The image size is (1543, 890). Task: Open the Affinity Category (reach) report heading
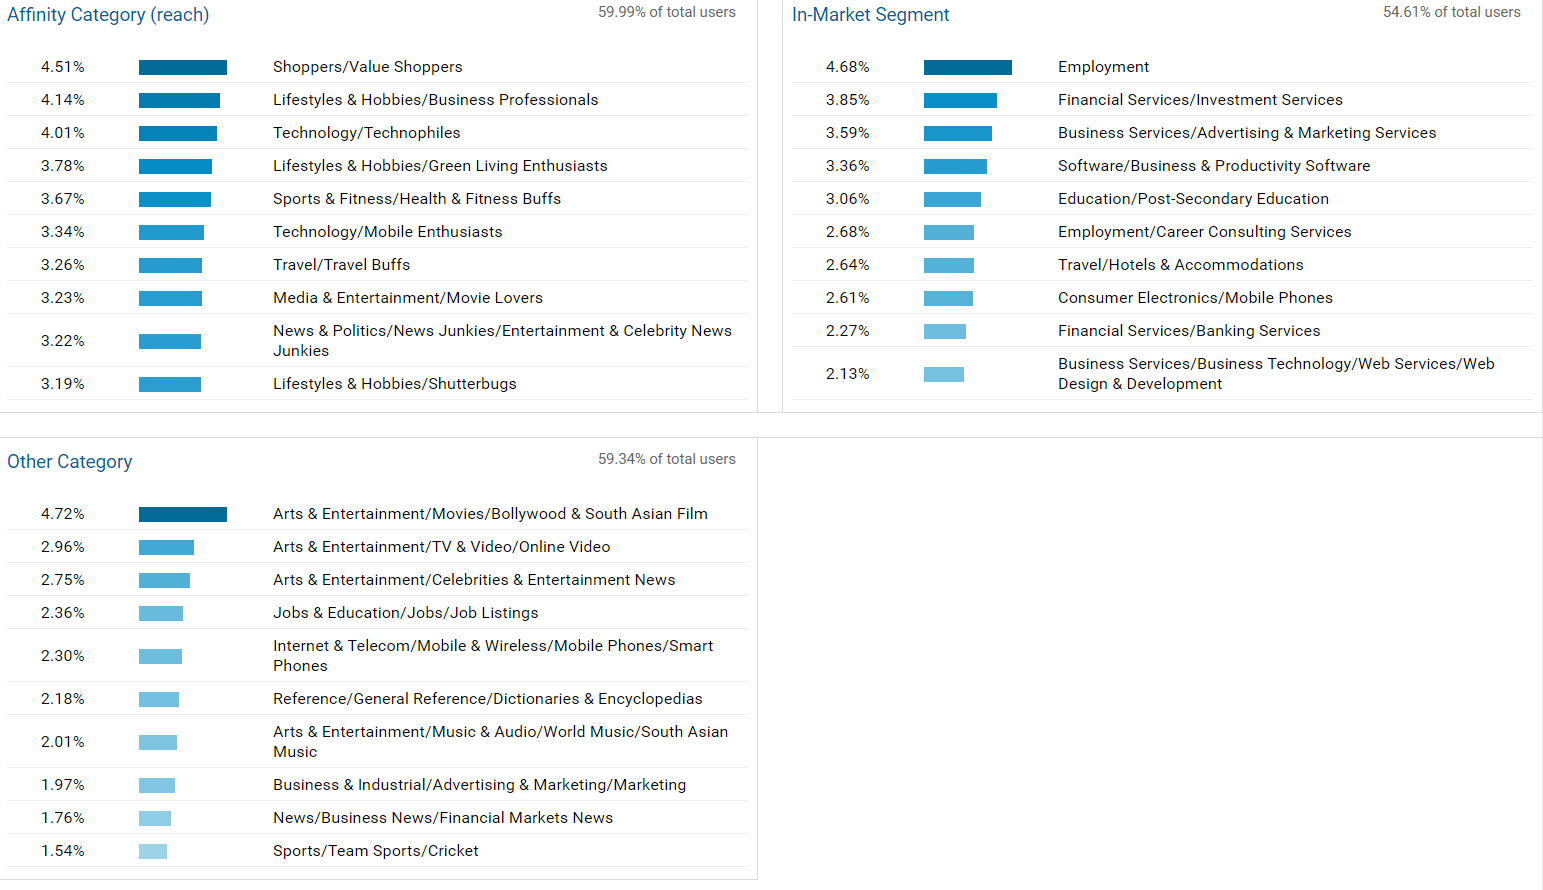(108, 15)
